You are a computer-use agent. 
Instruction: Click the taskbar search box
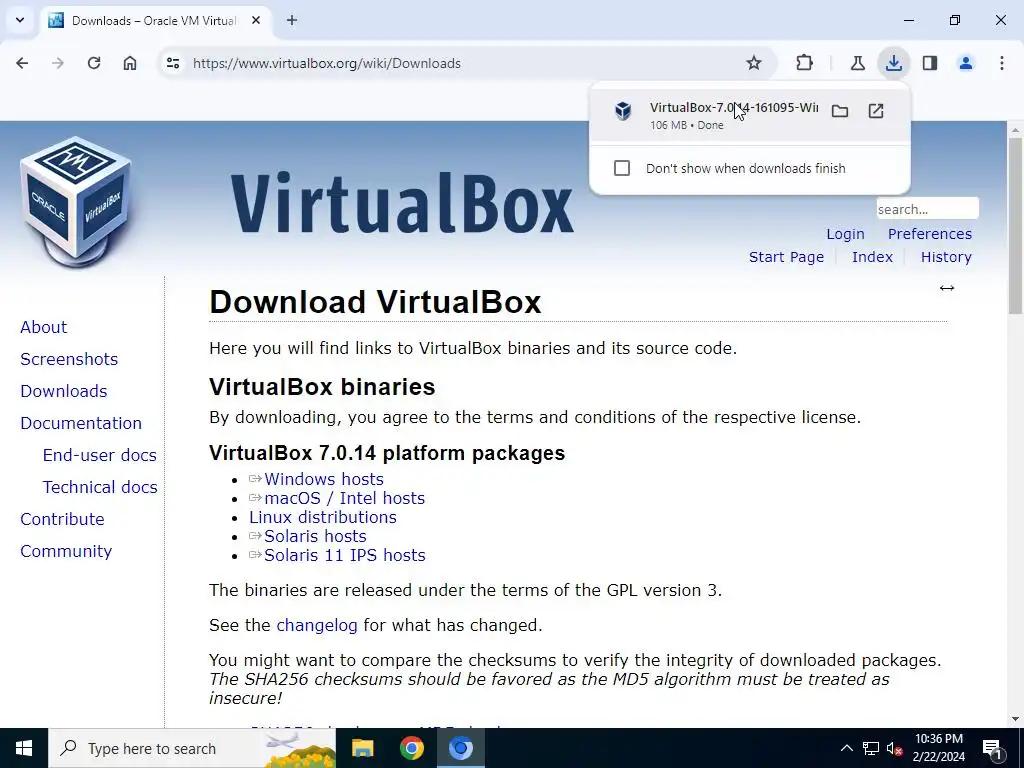coord(192,748)
